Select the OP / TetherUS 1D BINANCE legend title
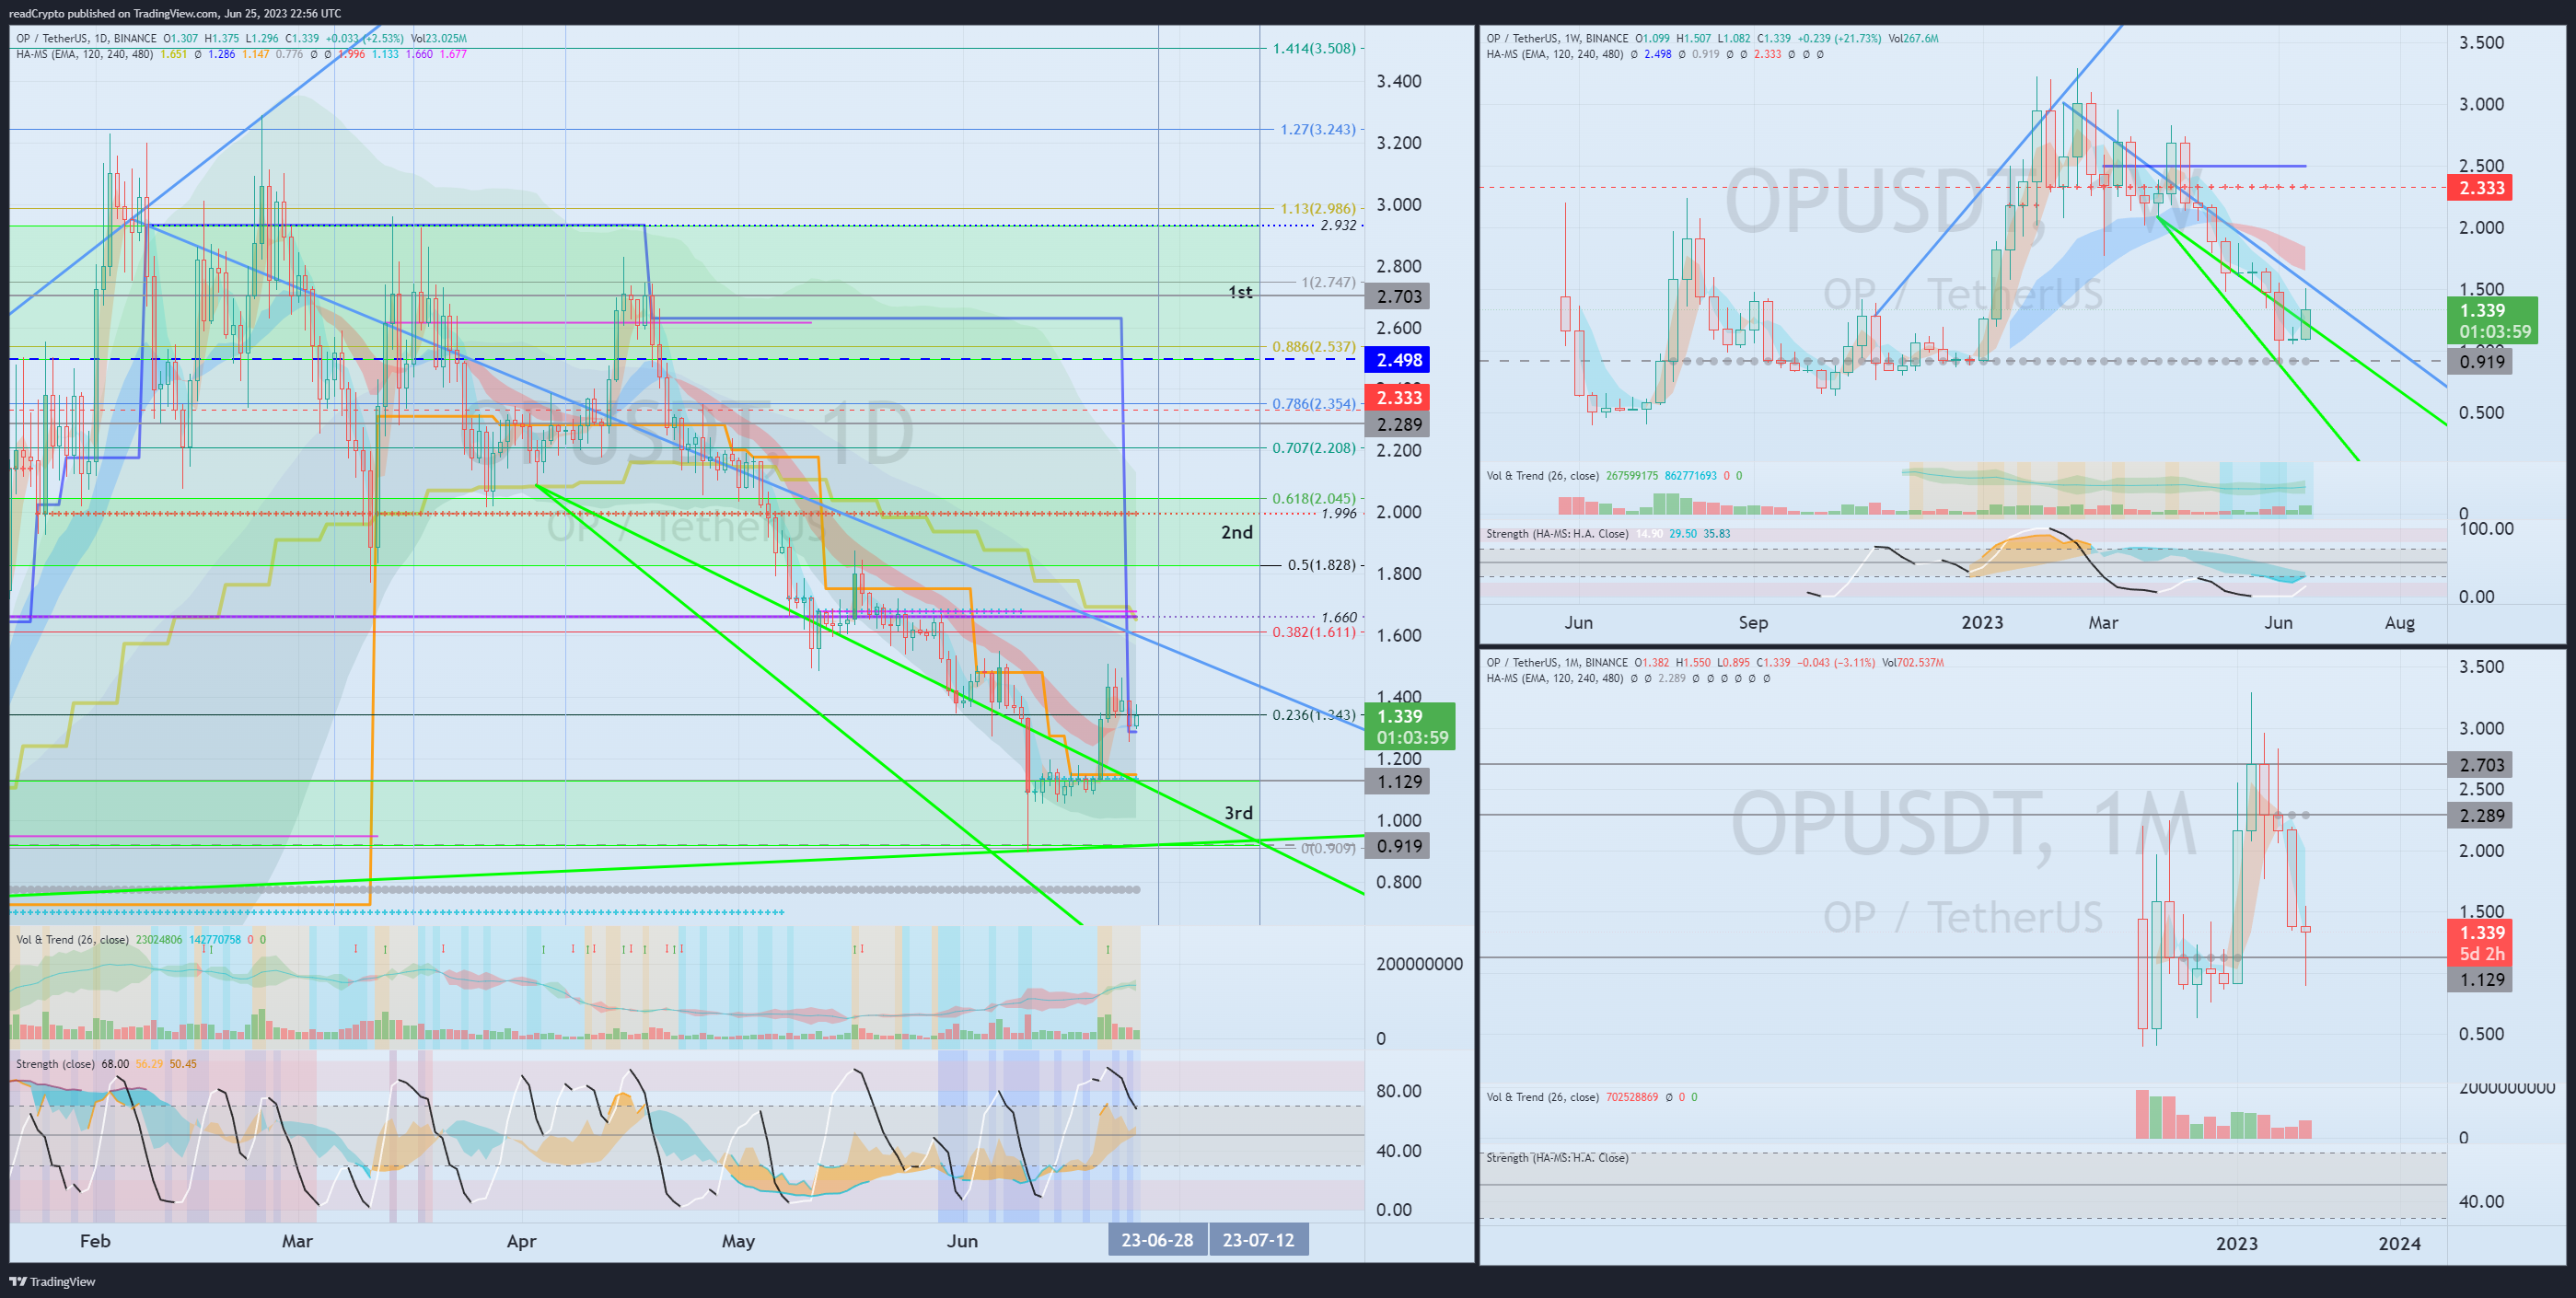The image size is (2576, 1298). (x=86, y=38)
